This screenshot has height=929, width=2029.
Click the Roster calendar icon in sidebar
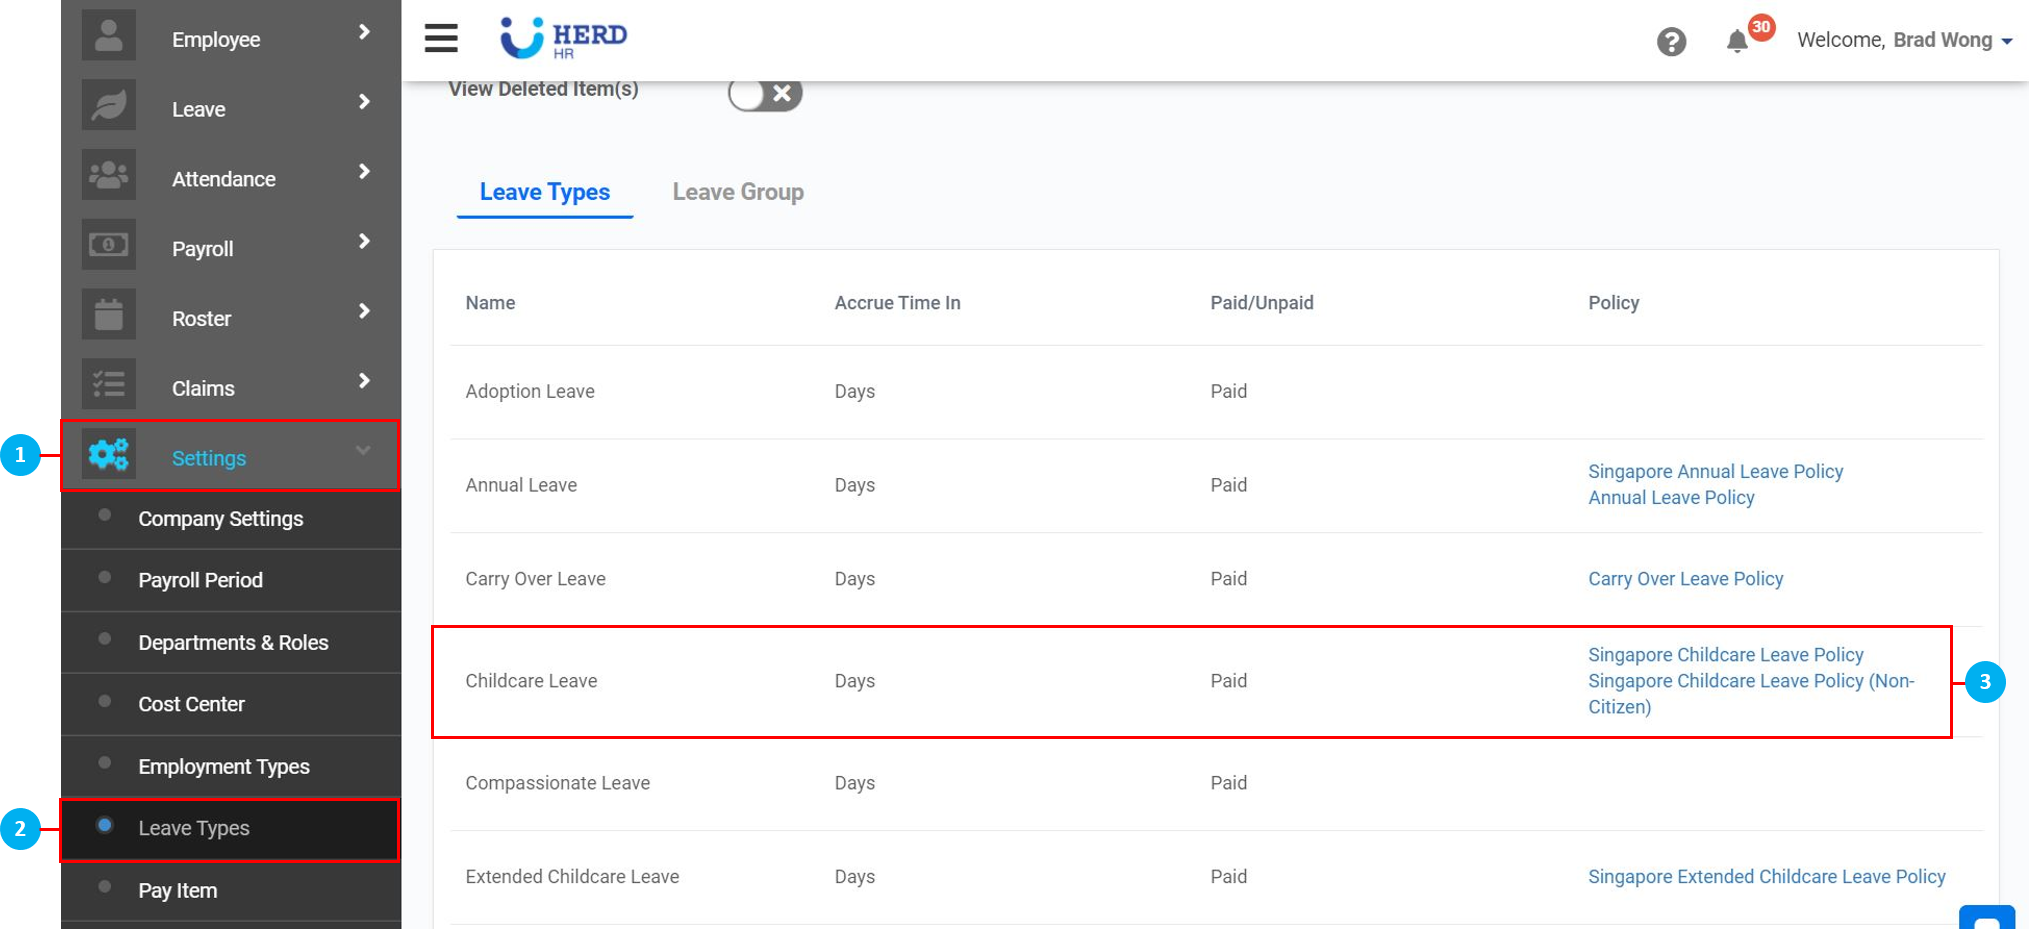[x=109, y=315]
